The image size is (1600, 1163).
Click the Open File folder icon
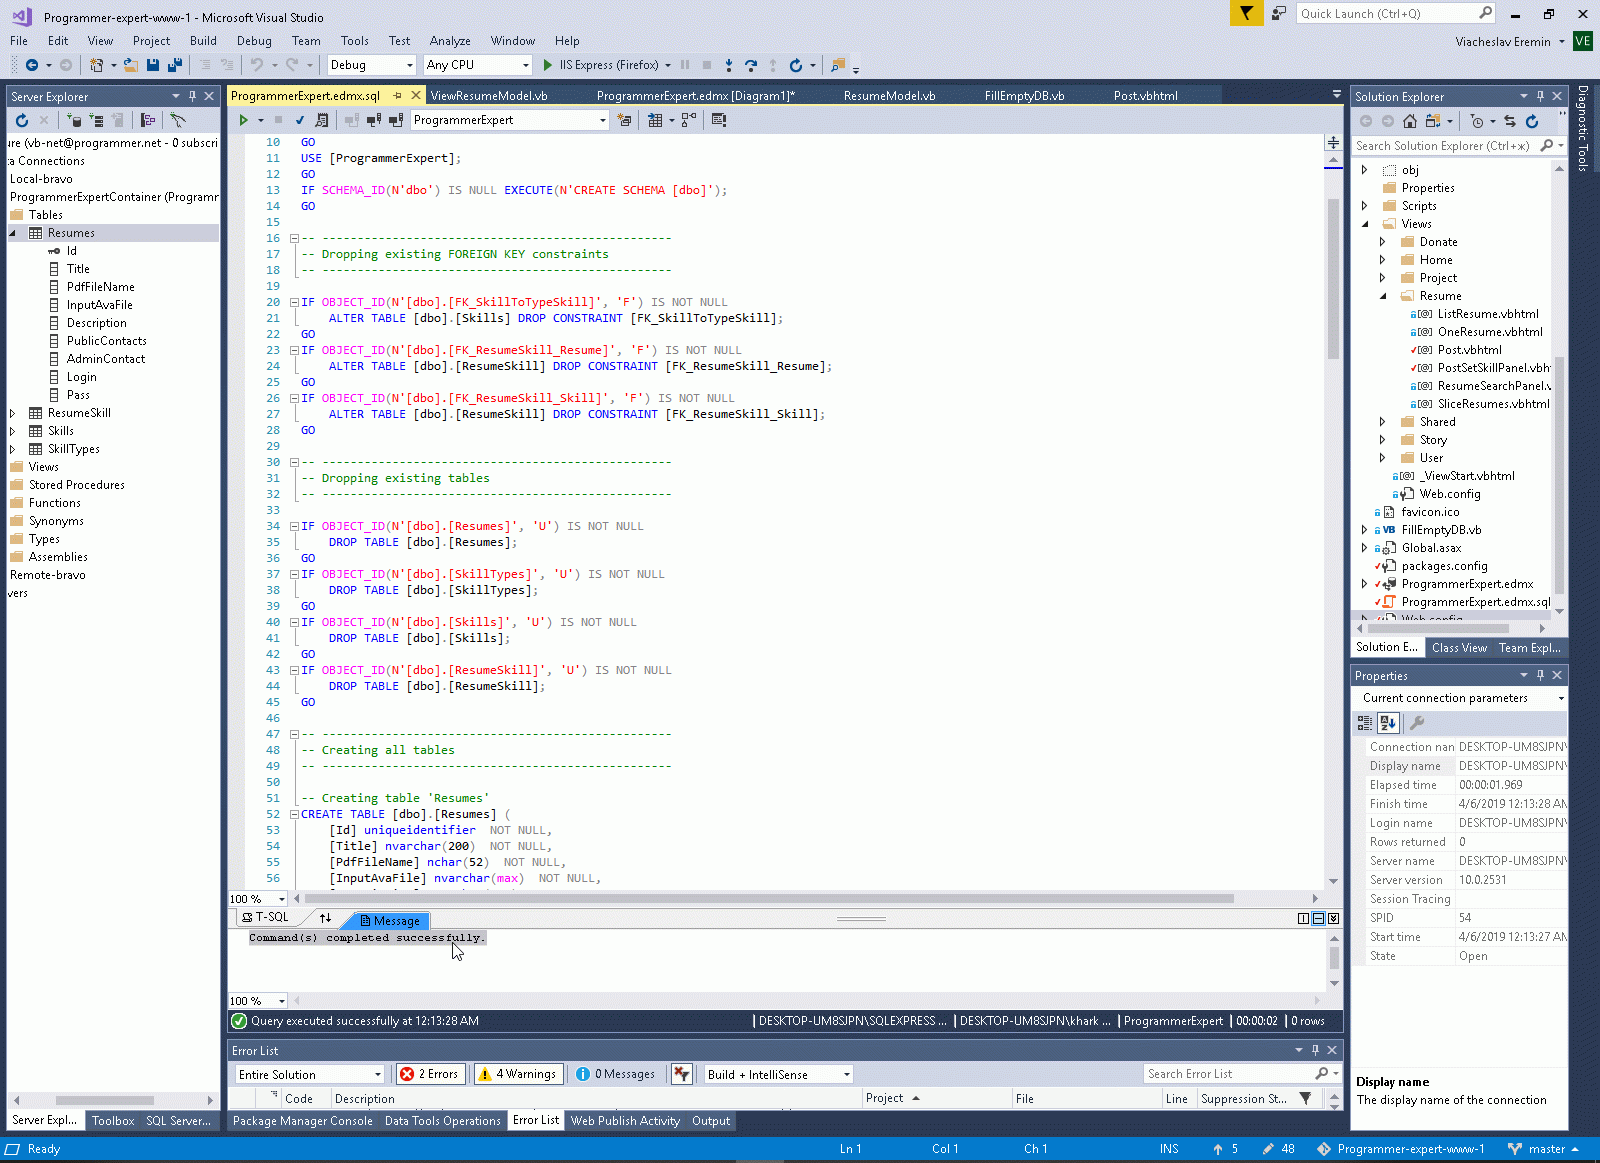click(130, 65)
